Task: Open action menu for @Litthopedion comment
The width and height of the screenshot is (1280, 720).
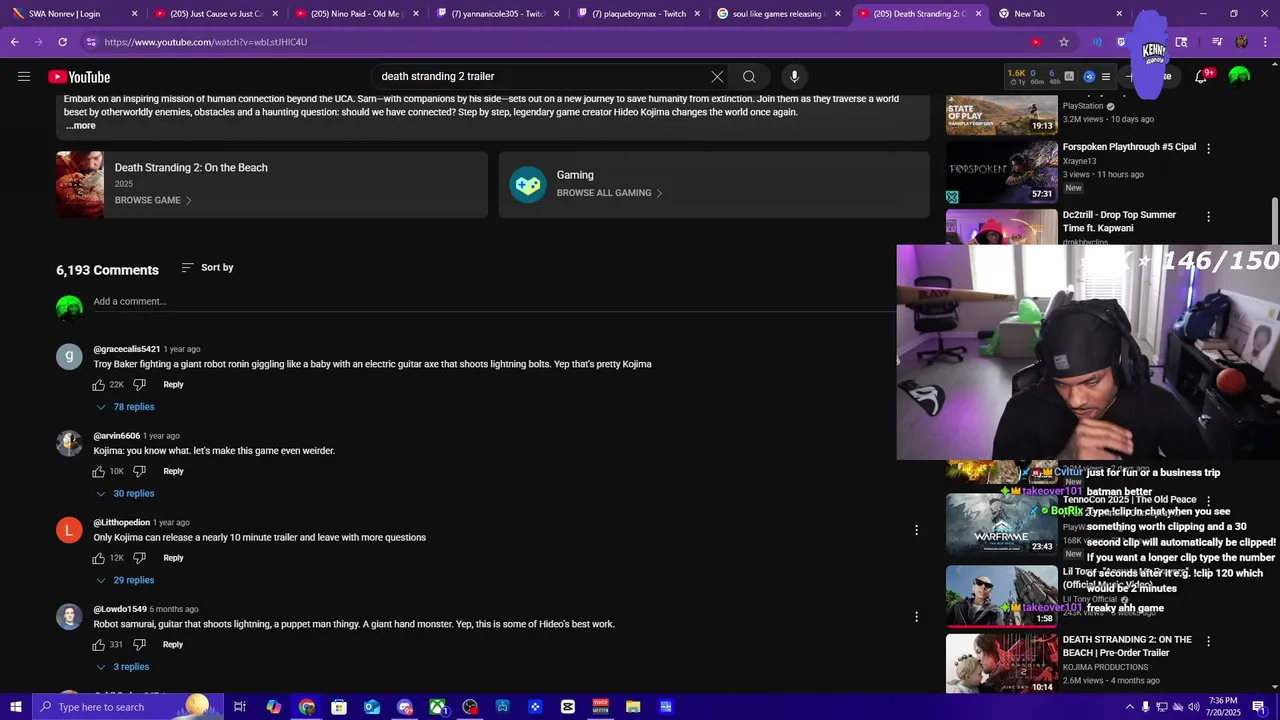Action: 916,530
